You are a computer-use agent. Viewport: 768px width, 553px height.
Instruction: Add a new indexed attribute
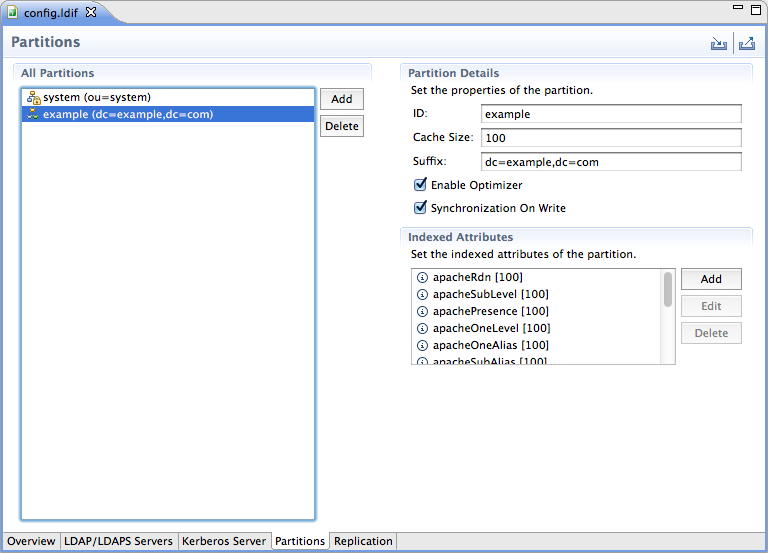(x=710, y=279)
